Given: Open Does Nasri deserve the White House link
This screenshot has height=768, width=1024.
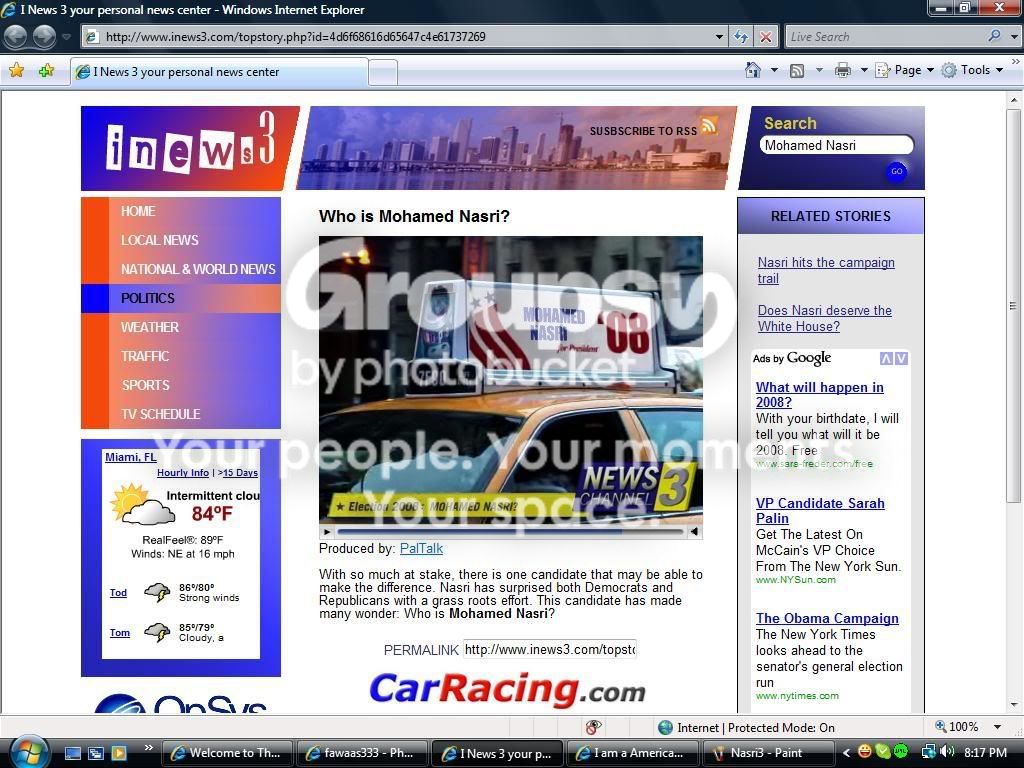Looking at the screenshot, I should point(825,318).
